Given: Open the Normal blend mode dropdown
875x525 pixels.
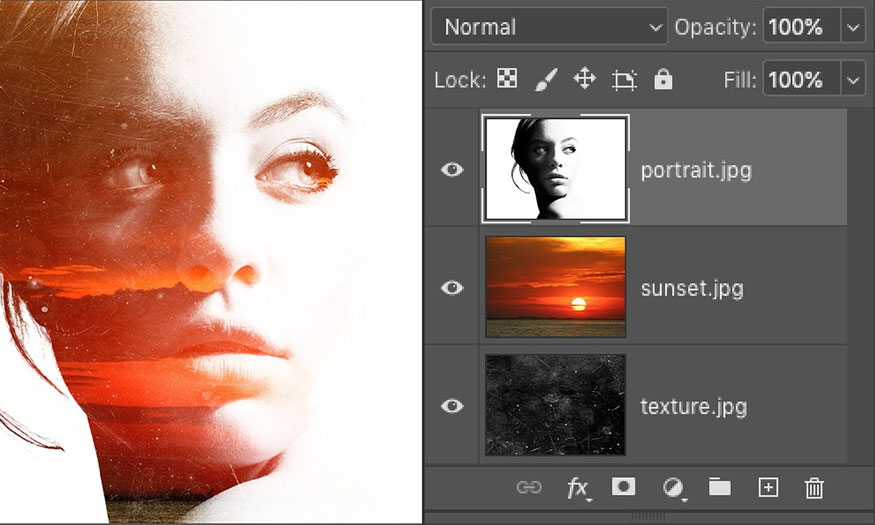Looking at the screenshot, I should click(x=549, y=26).
